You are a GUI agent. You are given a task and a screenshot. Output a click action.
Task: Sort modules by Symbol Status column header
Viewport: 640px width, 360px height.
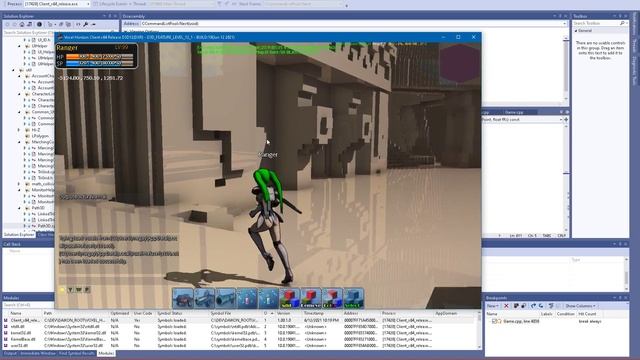tap(169, 313)
